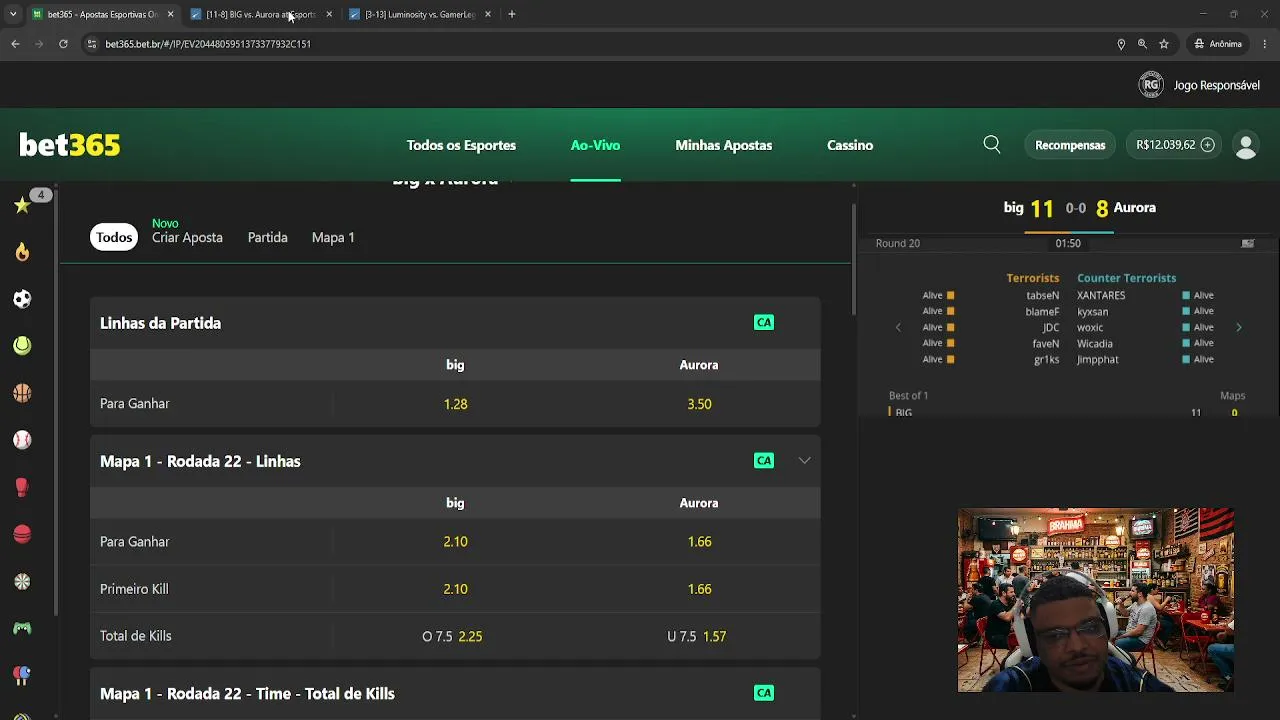Open the user account avatar icon
Viewport: 1280px width, 720px height.
point(1246,145)
